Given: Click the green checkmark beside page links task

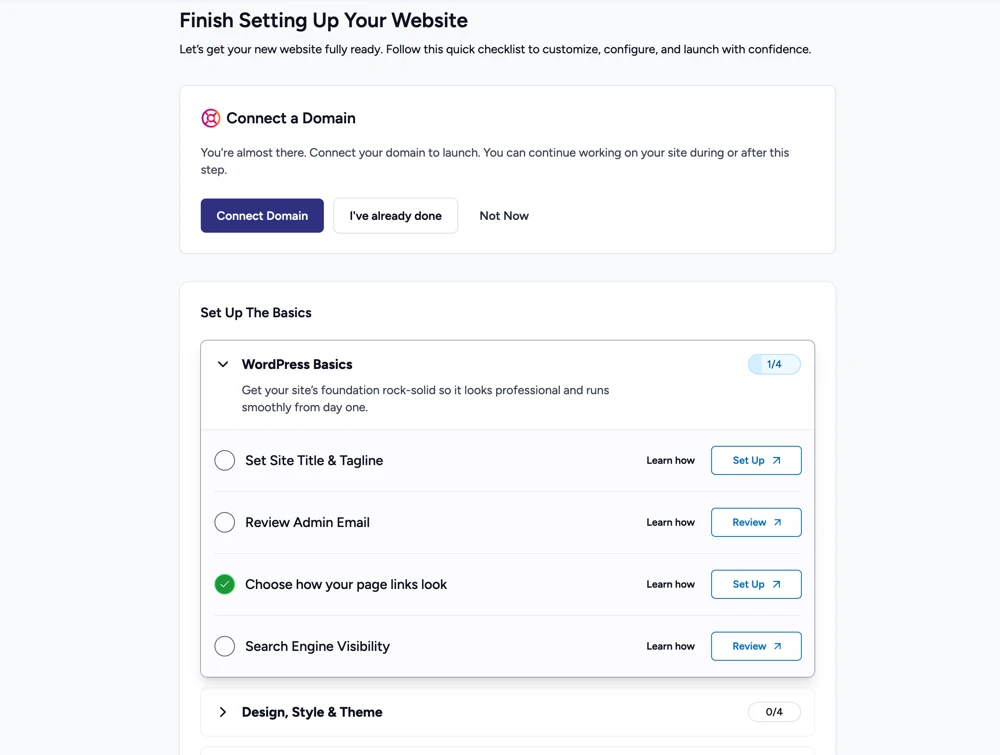Looking at the screenshot, I should tap(224, 584).
